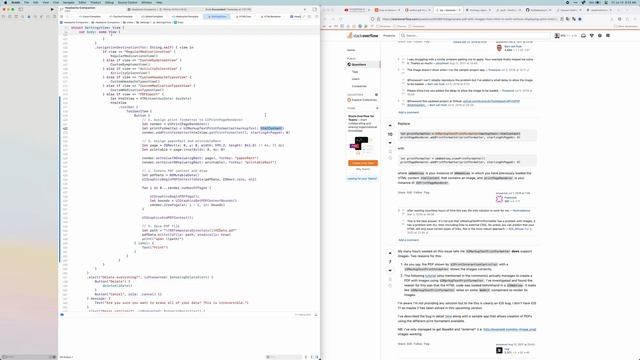The width and height of the screenshot is (640, 360).
Task: Click the highlighted htmlContent token in code
Action: tap(271, 128)
